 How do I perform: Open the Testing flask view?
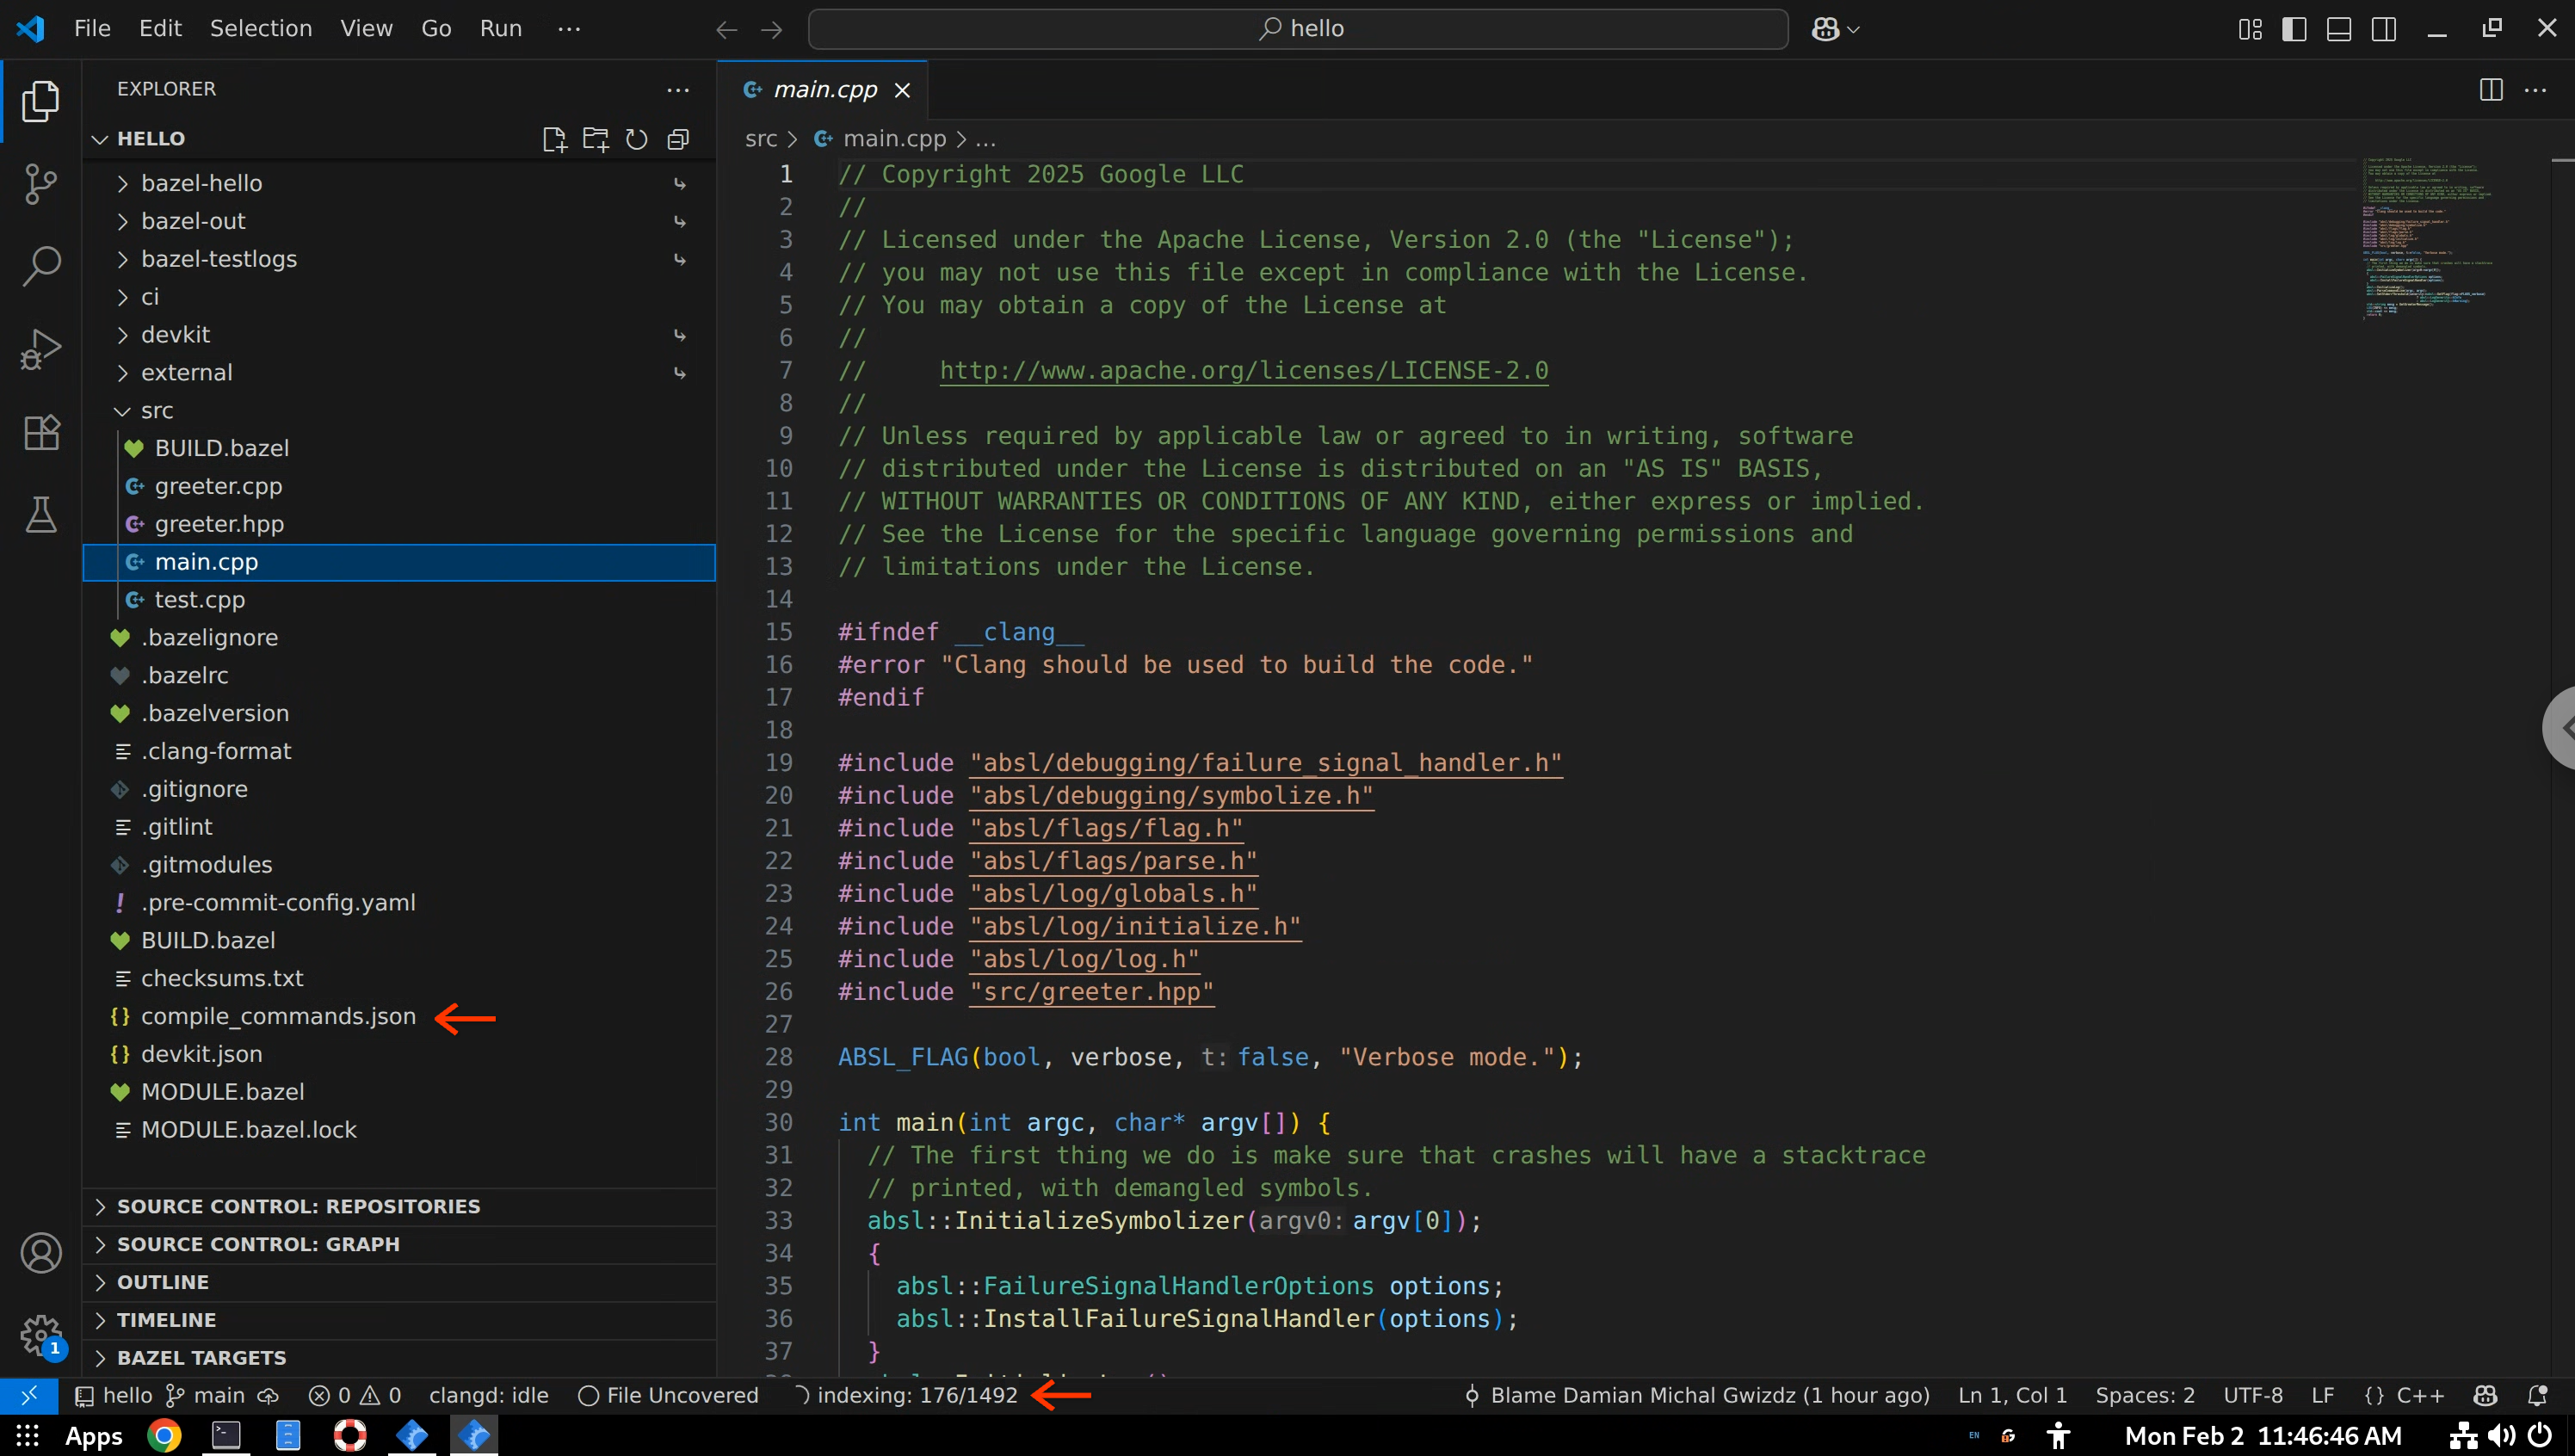click(x=40, y=514)
